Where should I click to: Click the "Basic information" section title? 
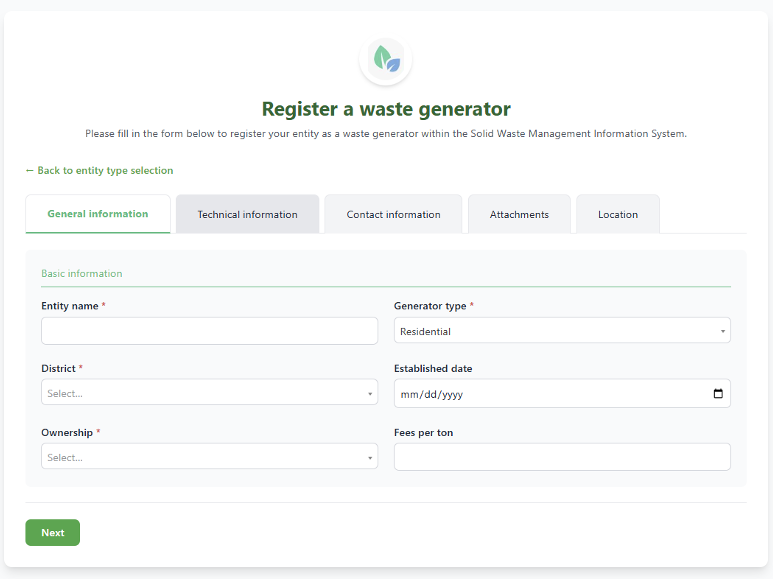pyautogui.click(x=82, y=273)
